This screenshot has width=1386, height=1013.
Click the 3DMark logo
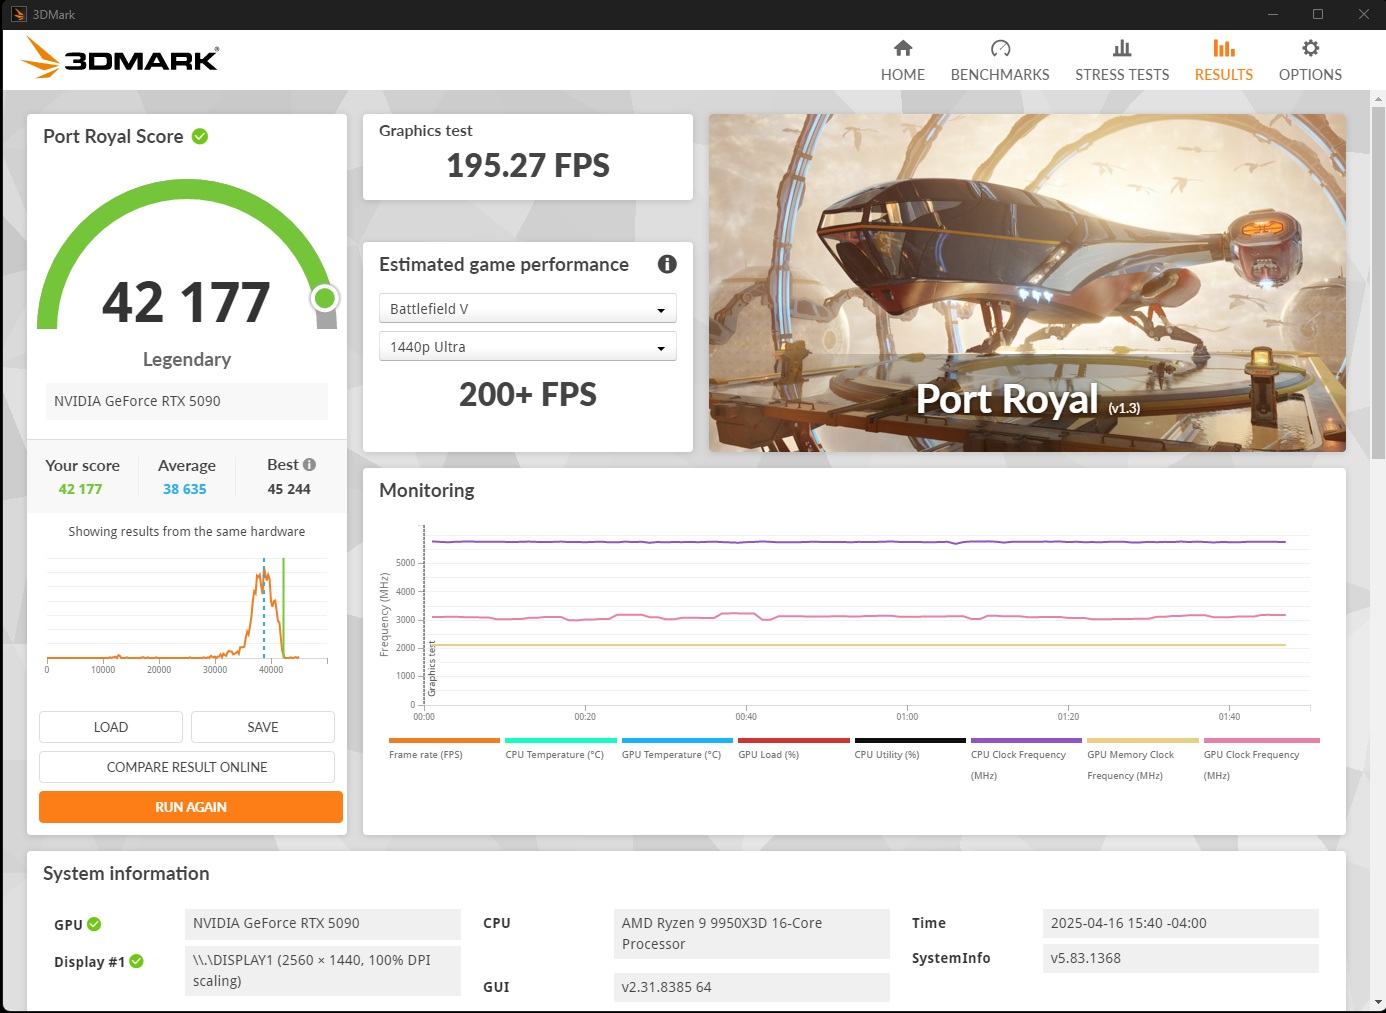pos(120,58)
